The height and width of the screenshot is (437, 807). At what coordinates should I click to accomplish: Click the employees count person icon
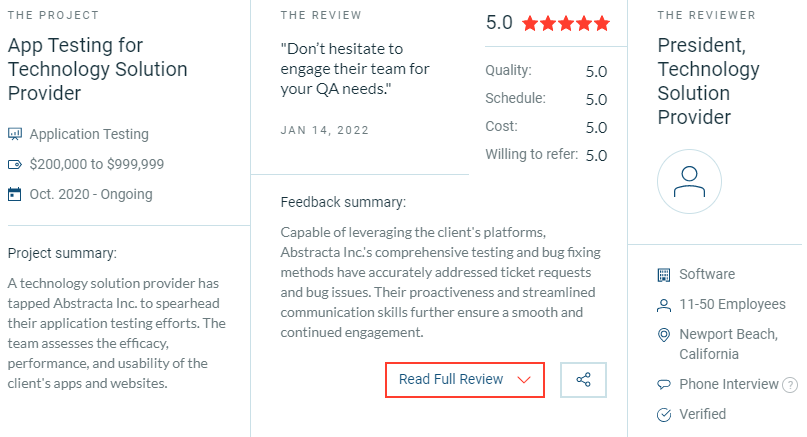tap(663, 305)
